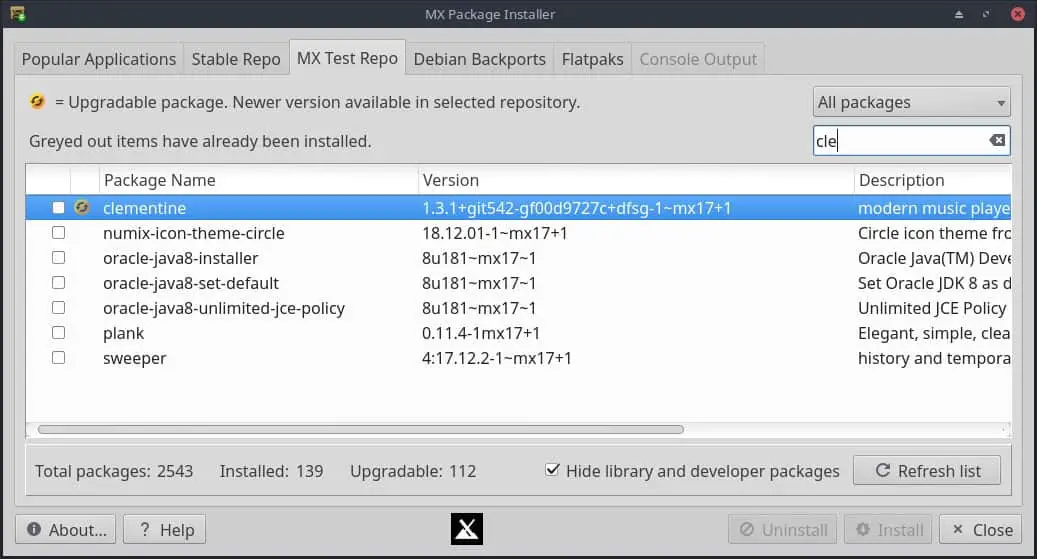Image resolution: width=1037 pixels, height=559 pixels.
Task: Click the upgradable package legend icon
Action: [x=37, y=101]
